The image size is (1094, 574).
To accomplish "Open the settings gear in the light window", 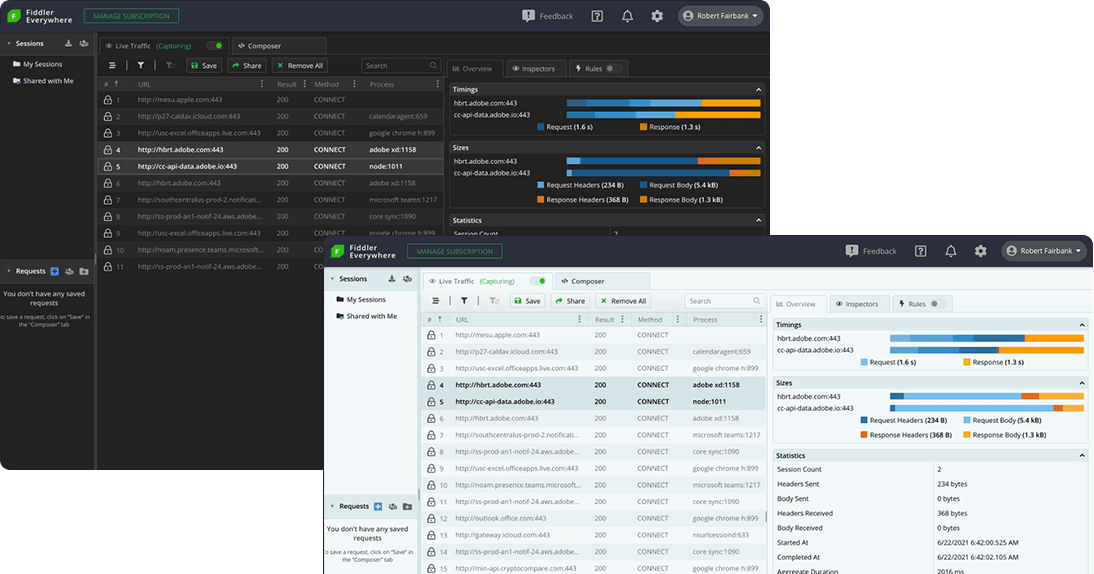I will [981, 250].
